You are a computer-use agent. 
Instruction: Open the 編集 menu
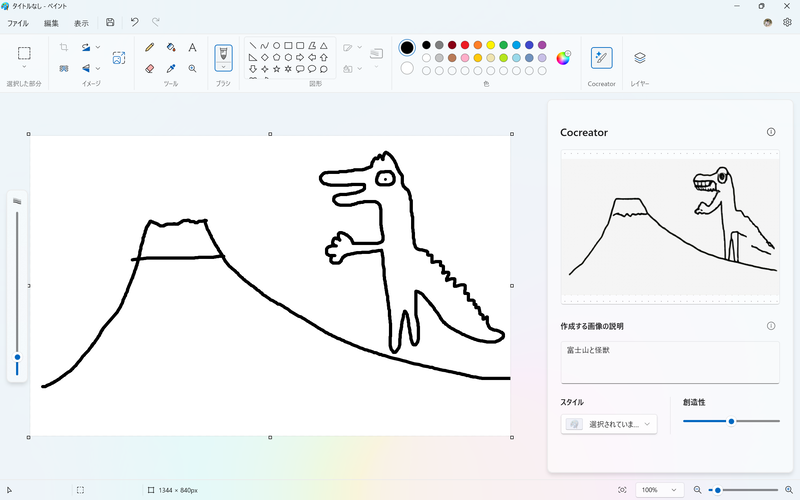pos(51,23)
